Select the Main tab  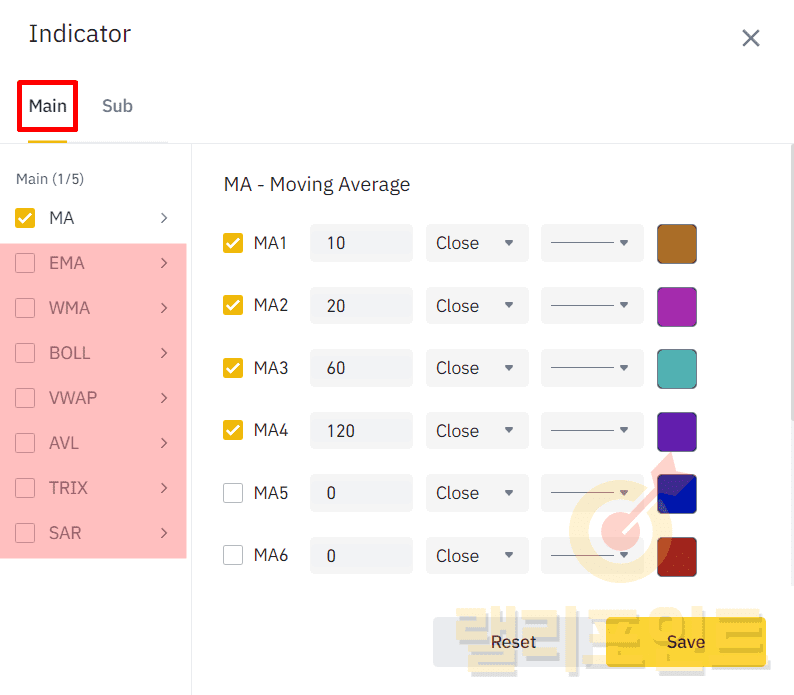pos(47,106)
